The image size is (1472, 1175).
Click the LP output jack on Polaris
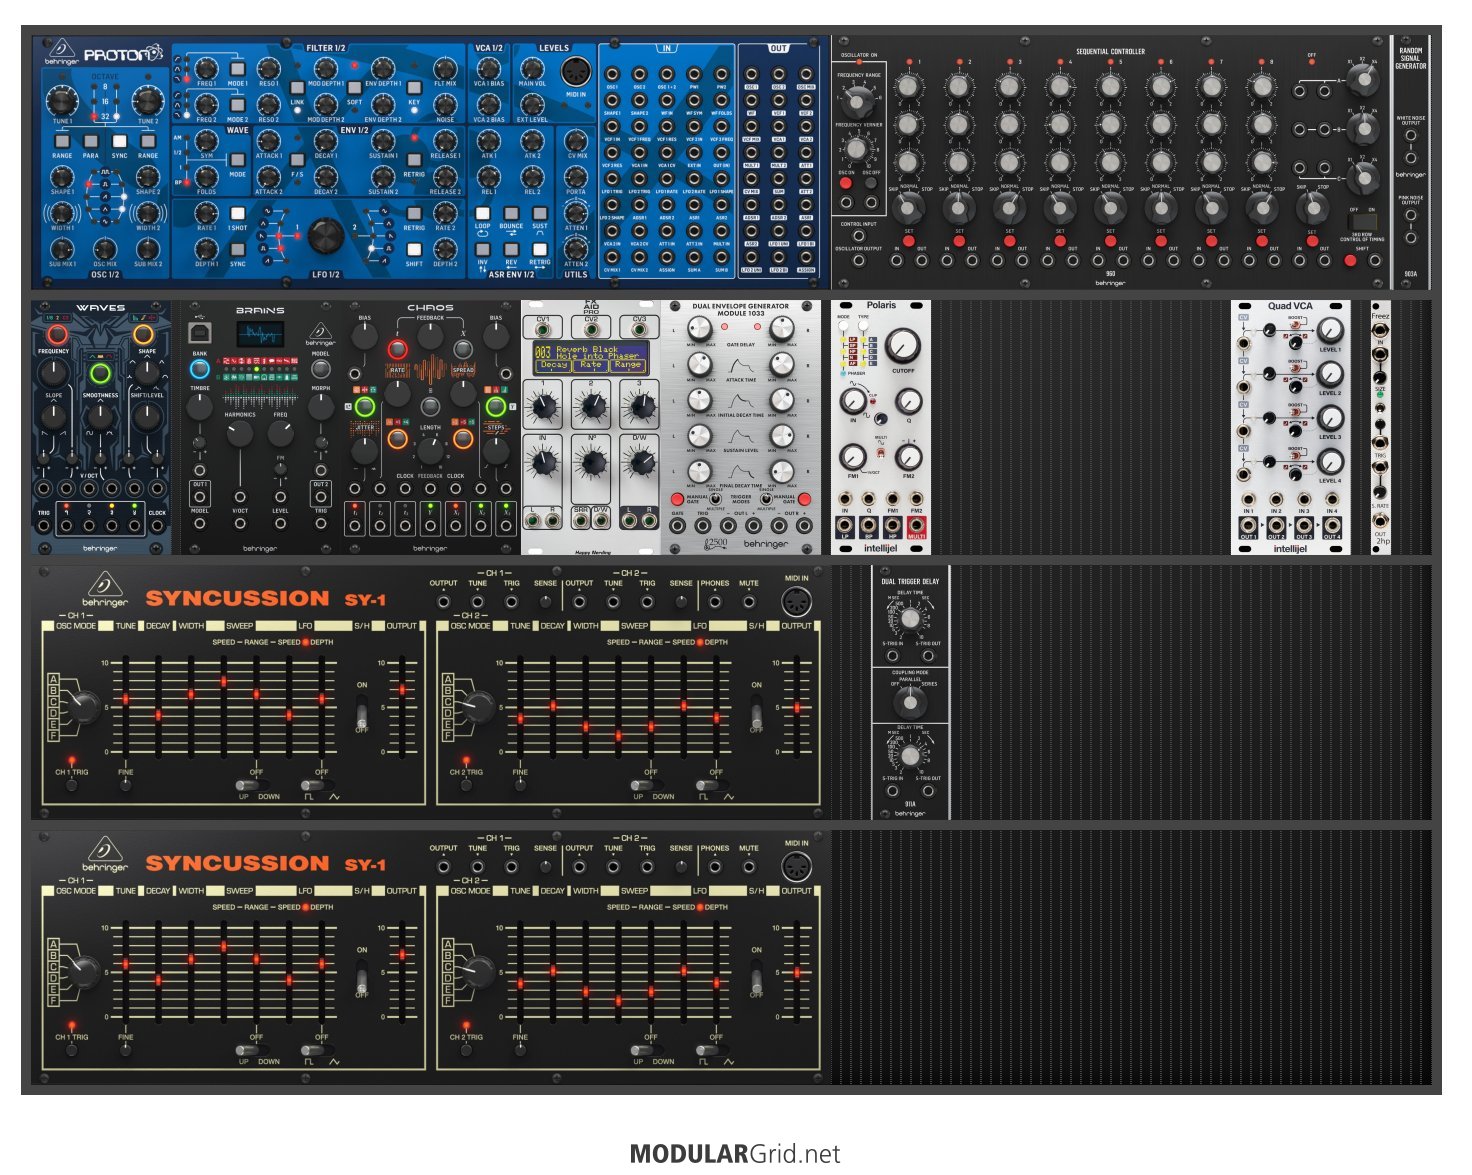pyautogui.click(x=844, y=526)
